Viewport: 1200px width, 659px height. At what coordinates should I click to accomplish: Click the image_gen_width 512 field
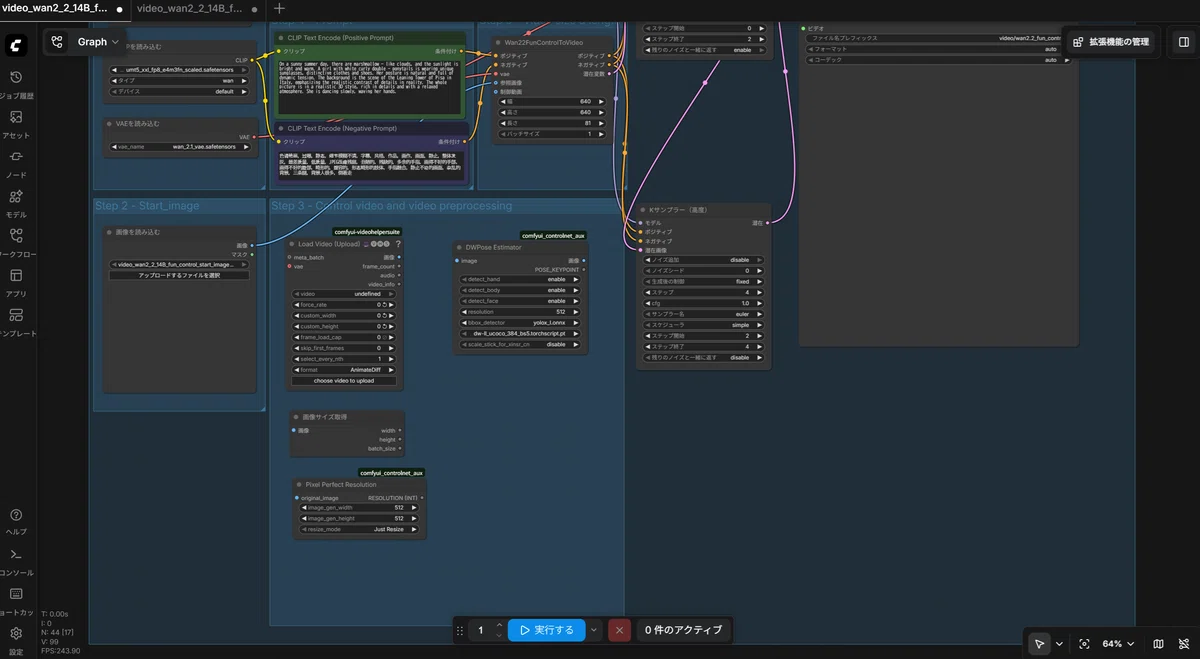click(x=361, y=507)
